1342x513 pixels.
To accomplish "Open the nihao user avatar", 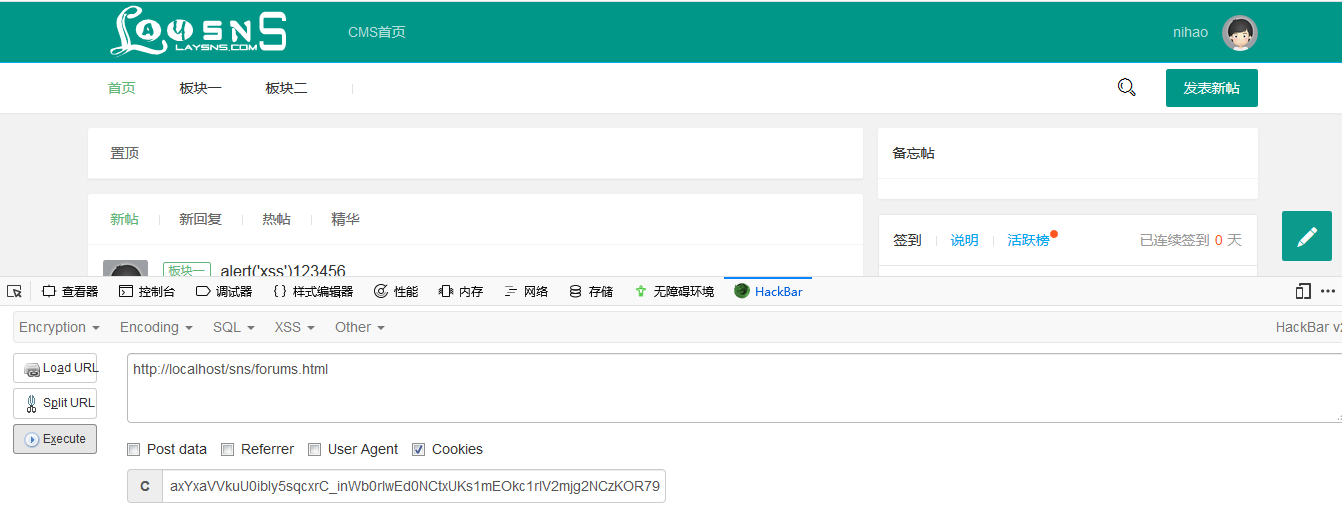I will [1240, 33].
